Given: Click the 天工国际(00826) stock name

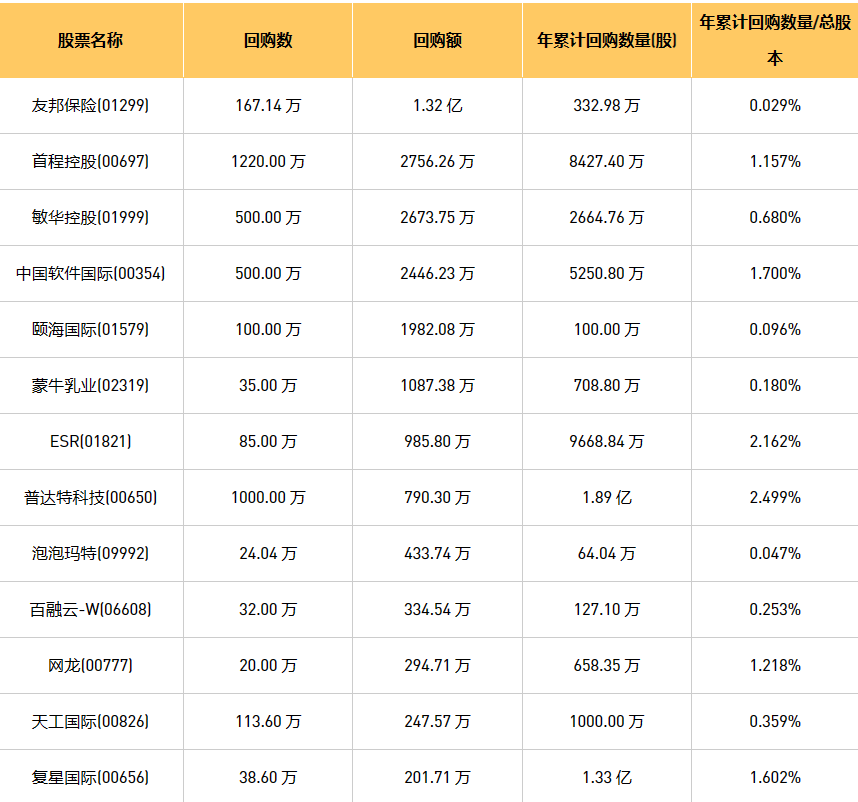Looking at the screenshot, I should click(91, 721).
